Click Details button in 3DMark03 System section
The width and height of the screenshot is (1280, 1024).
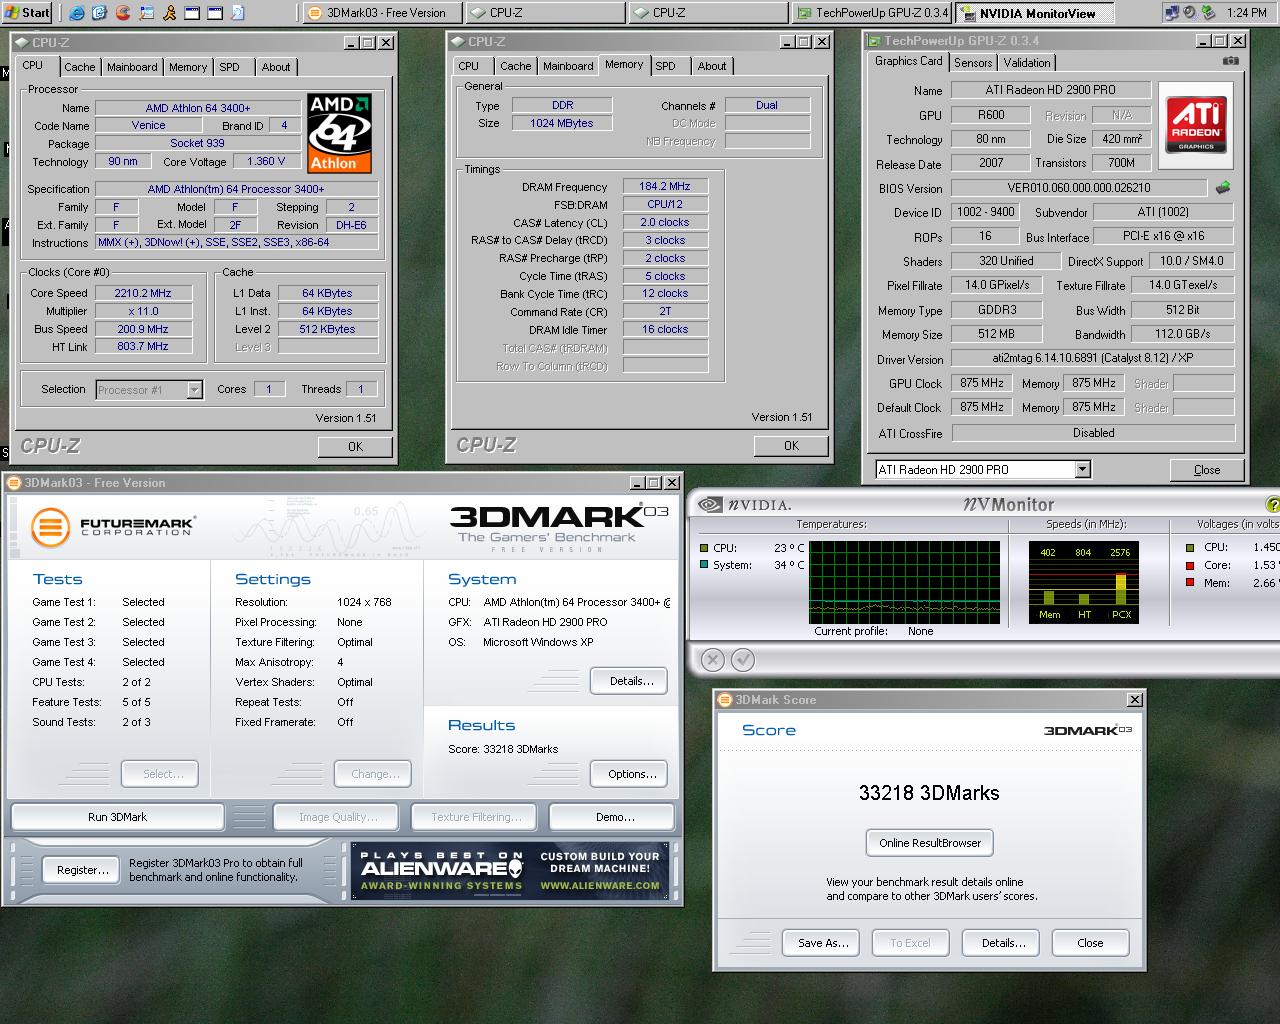click(631, 681)
